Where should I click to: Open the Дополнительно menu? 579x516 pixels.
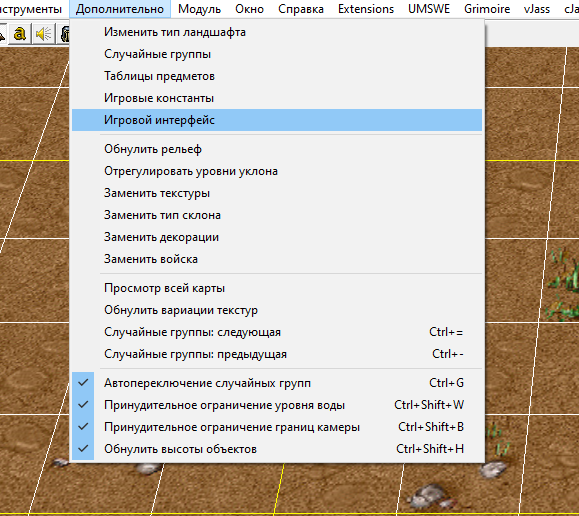(120, 9)
